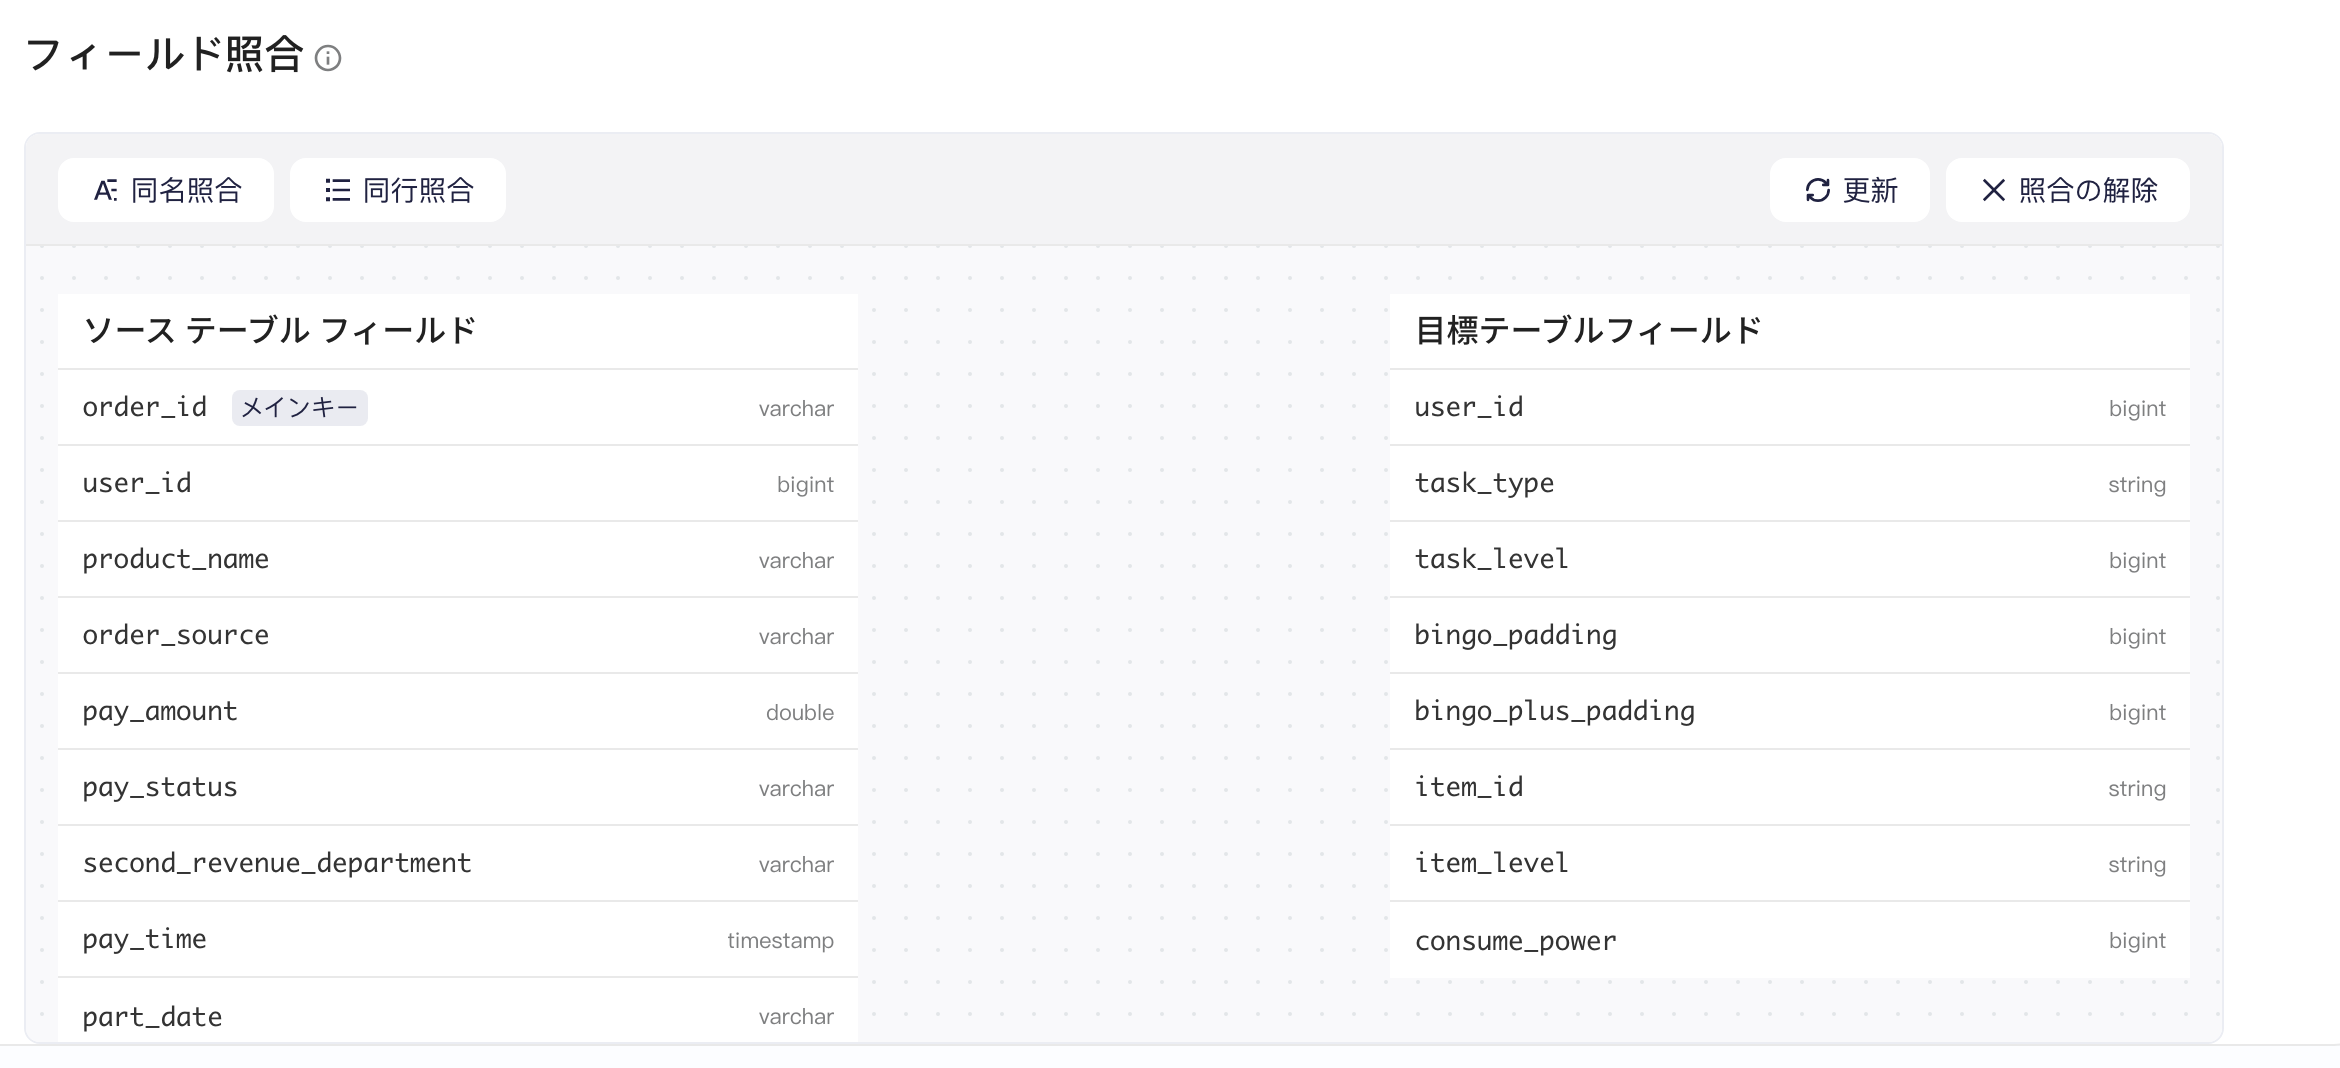
Task: Click the 更新 refresh button
Action: point(1850,190)
